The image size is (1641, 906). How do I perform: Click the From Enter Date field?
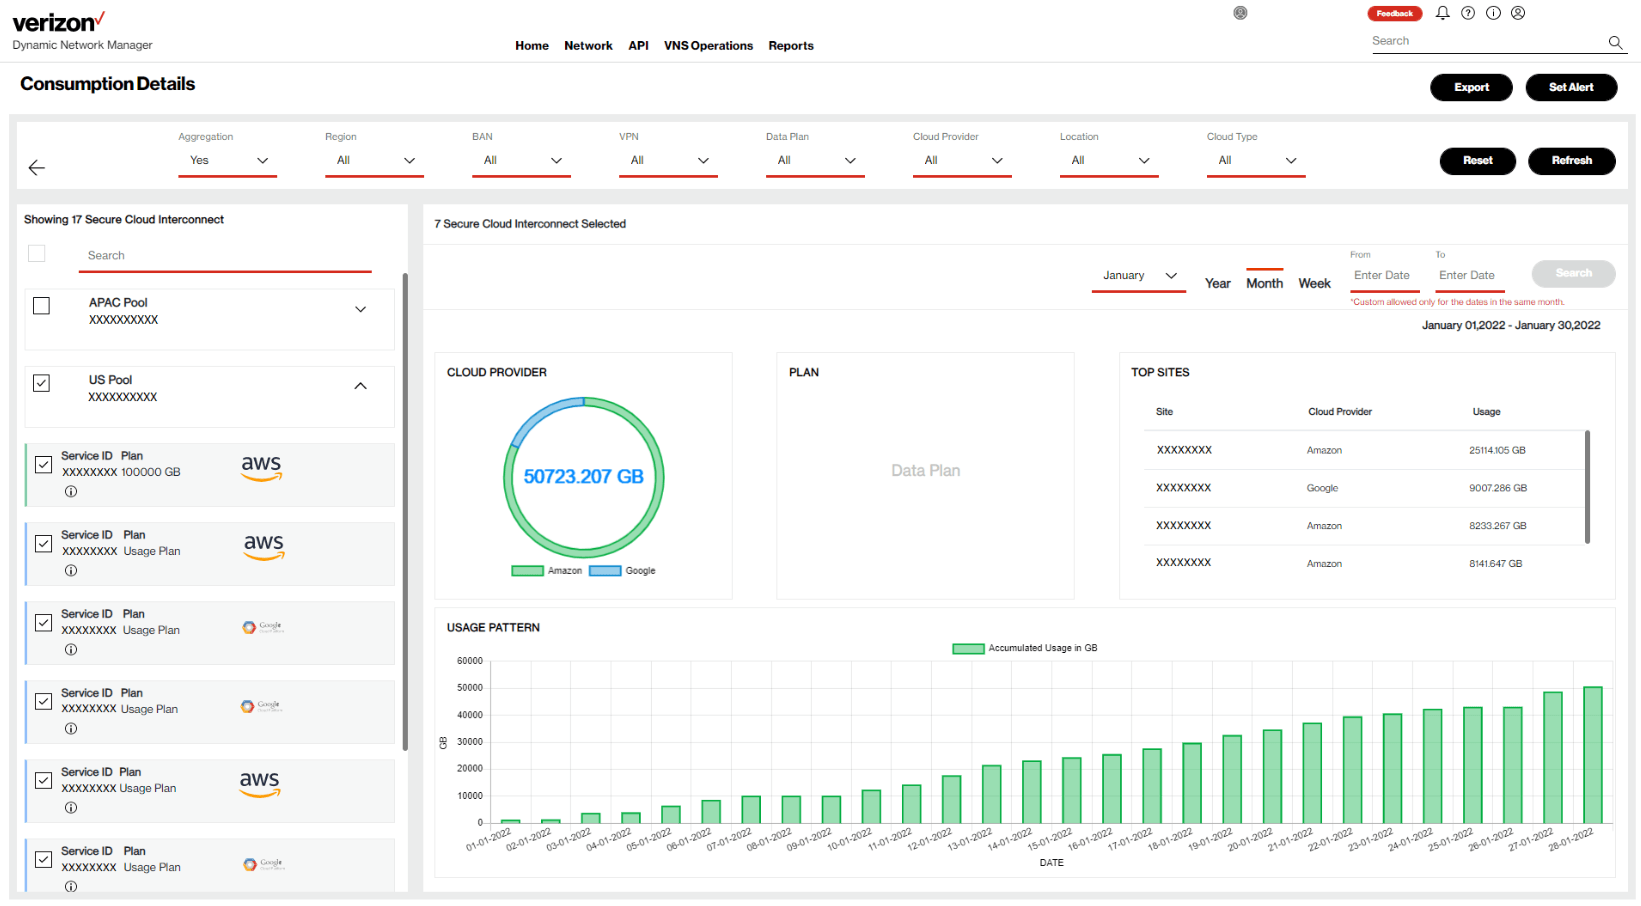point(1383,276)
